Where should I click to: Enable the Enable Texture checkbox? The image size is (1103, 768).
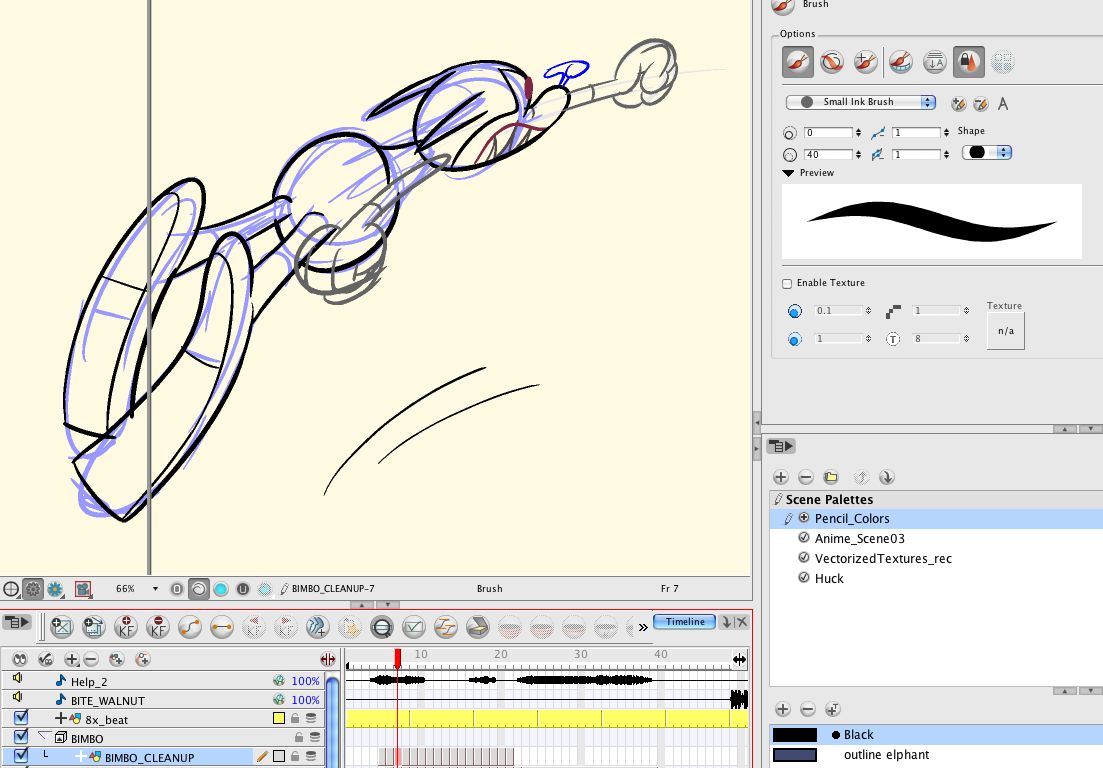[787, 283]
